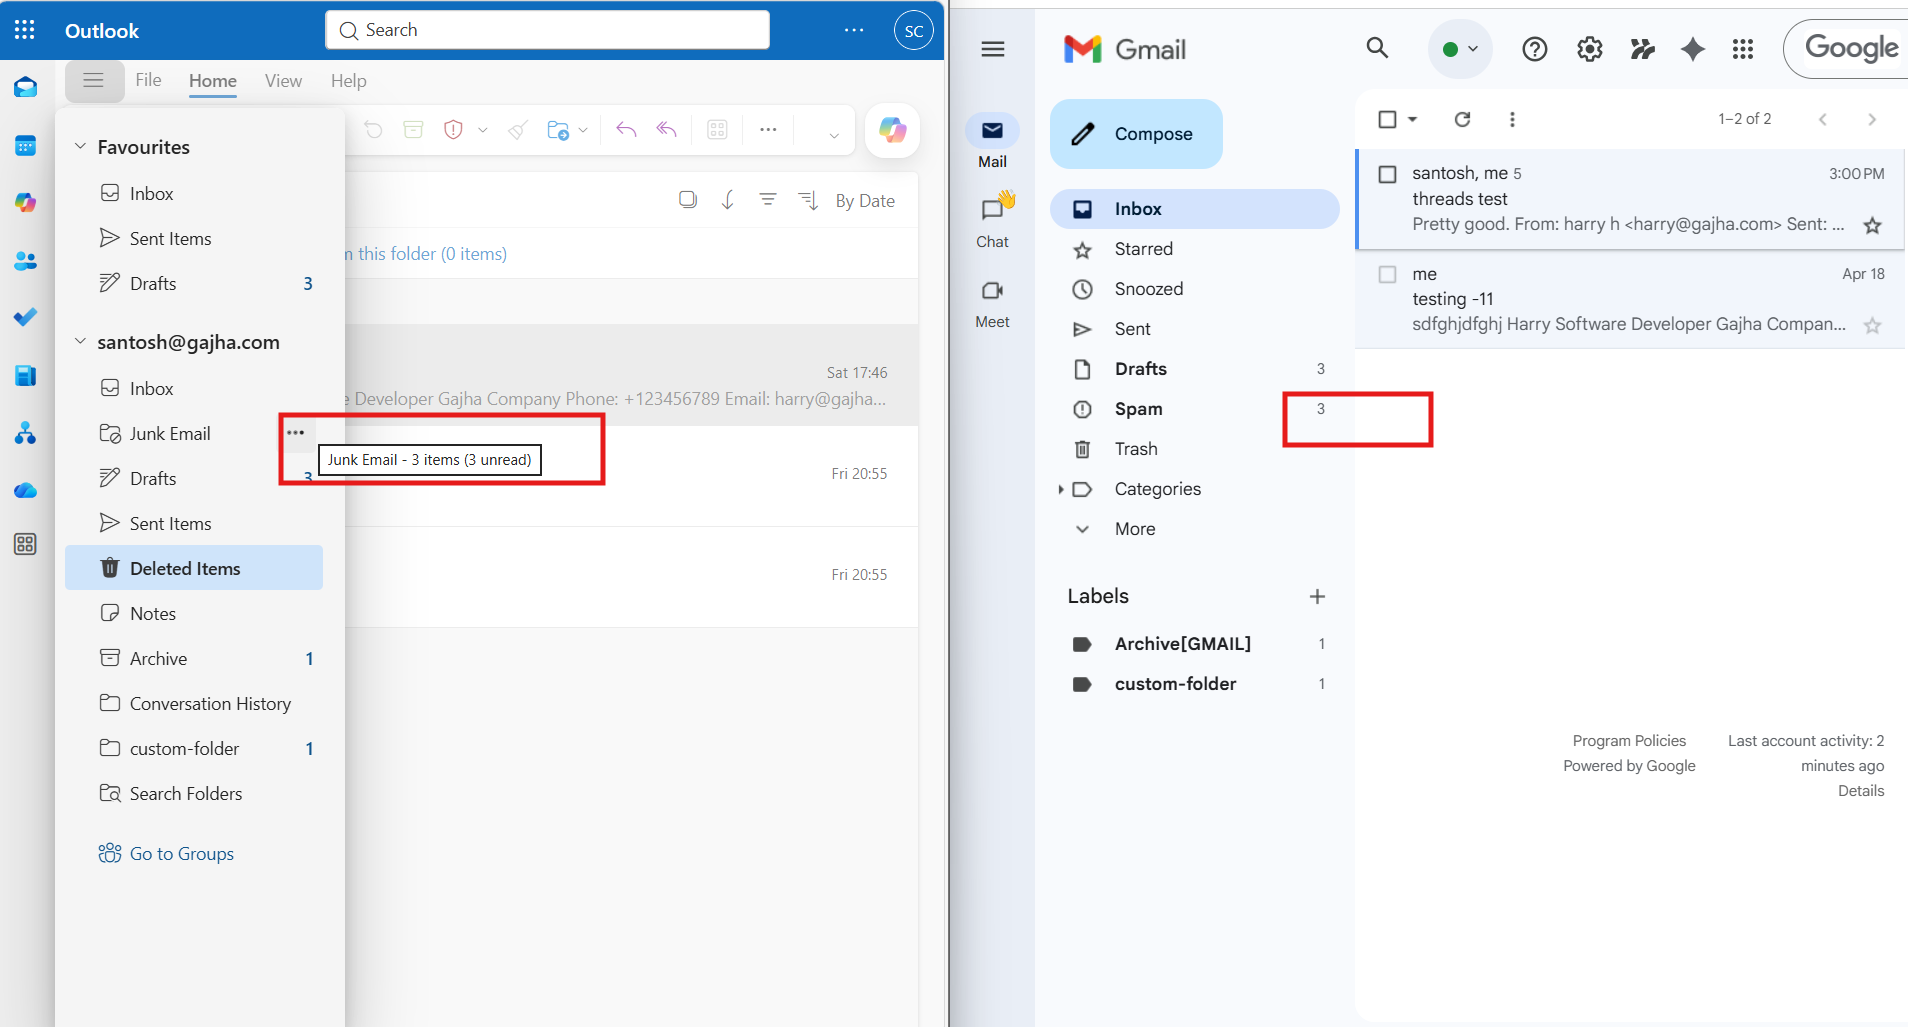
Task: Open the Help tab in Outlook
Action: point(349,81)
